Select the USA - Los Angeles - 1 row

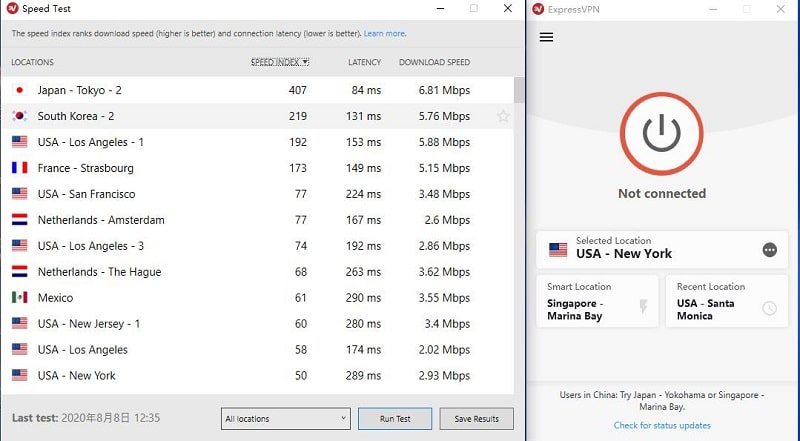257,142
